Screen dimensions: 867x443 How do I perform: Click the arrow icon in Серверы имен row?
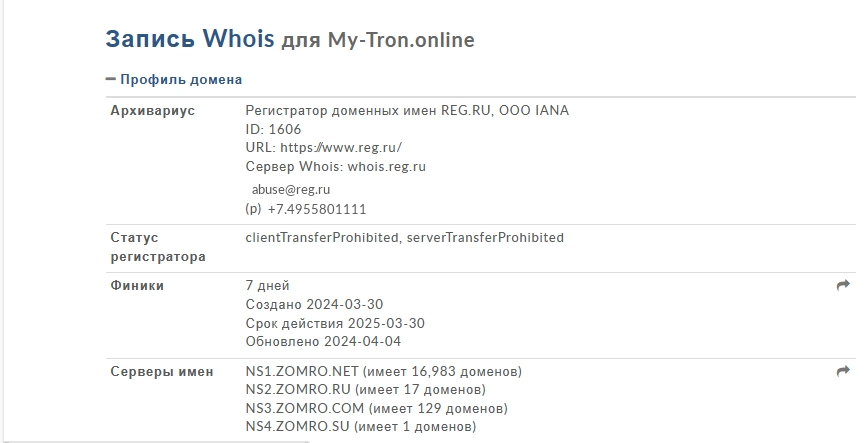coord(843,371)
